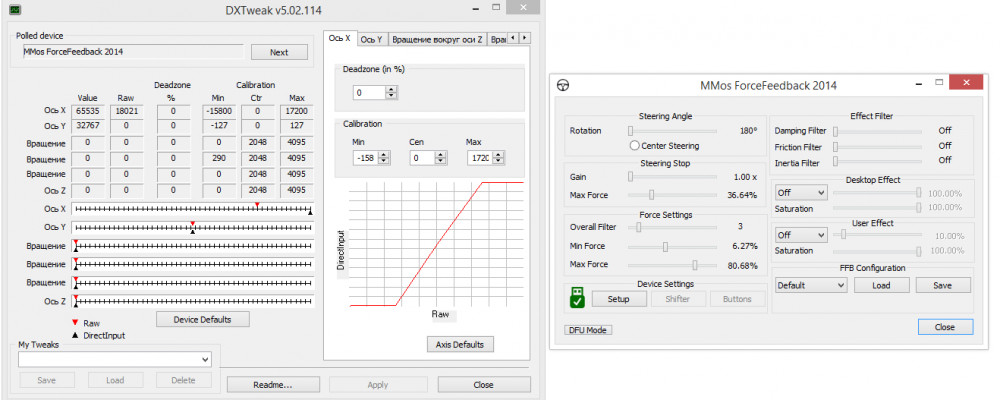
Task: Adjust the Damping Filter slider
Action: [878, 131]
